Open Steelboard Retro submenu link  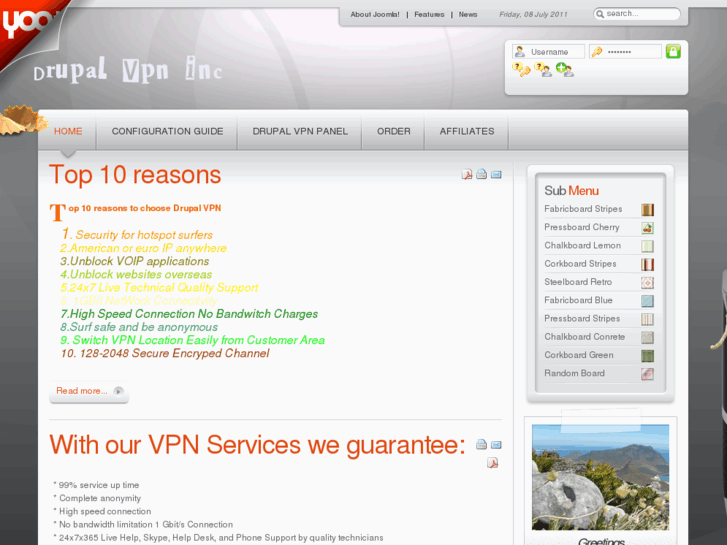578,282
